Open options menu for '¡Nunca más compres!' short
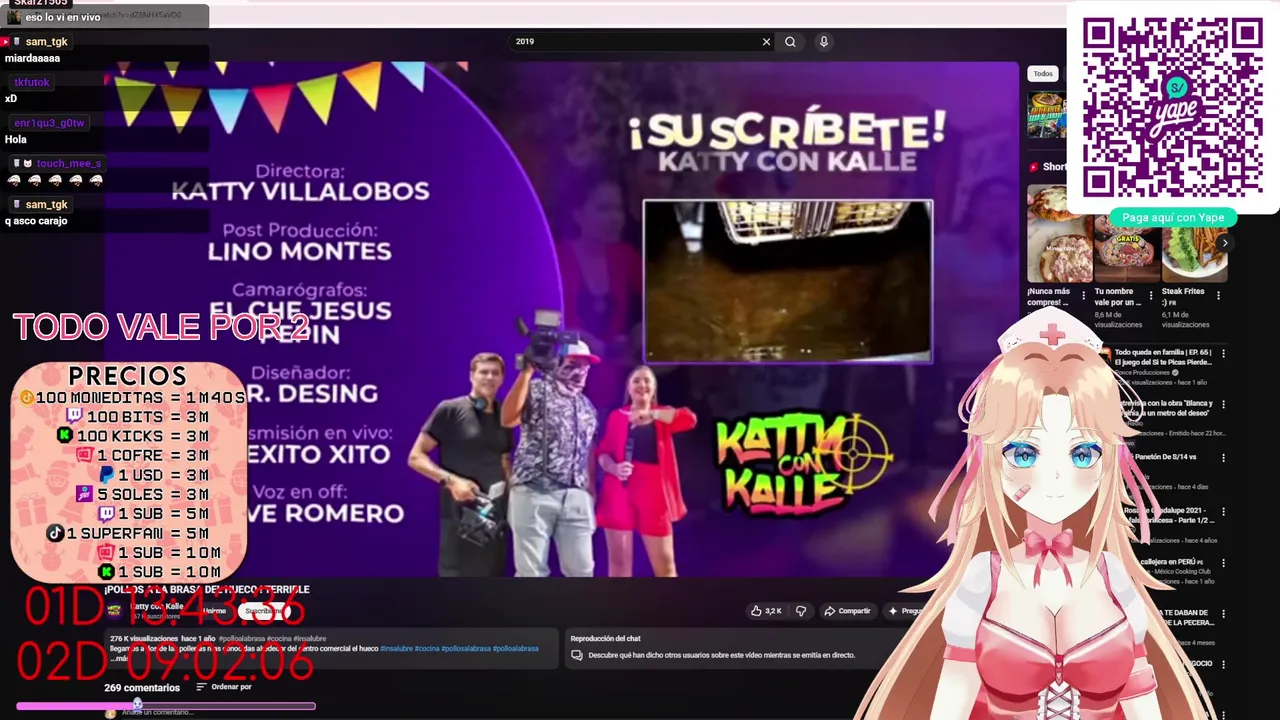This screenshot has width=1280, height=720. (x=1083, y=296)
